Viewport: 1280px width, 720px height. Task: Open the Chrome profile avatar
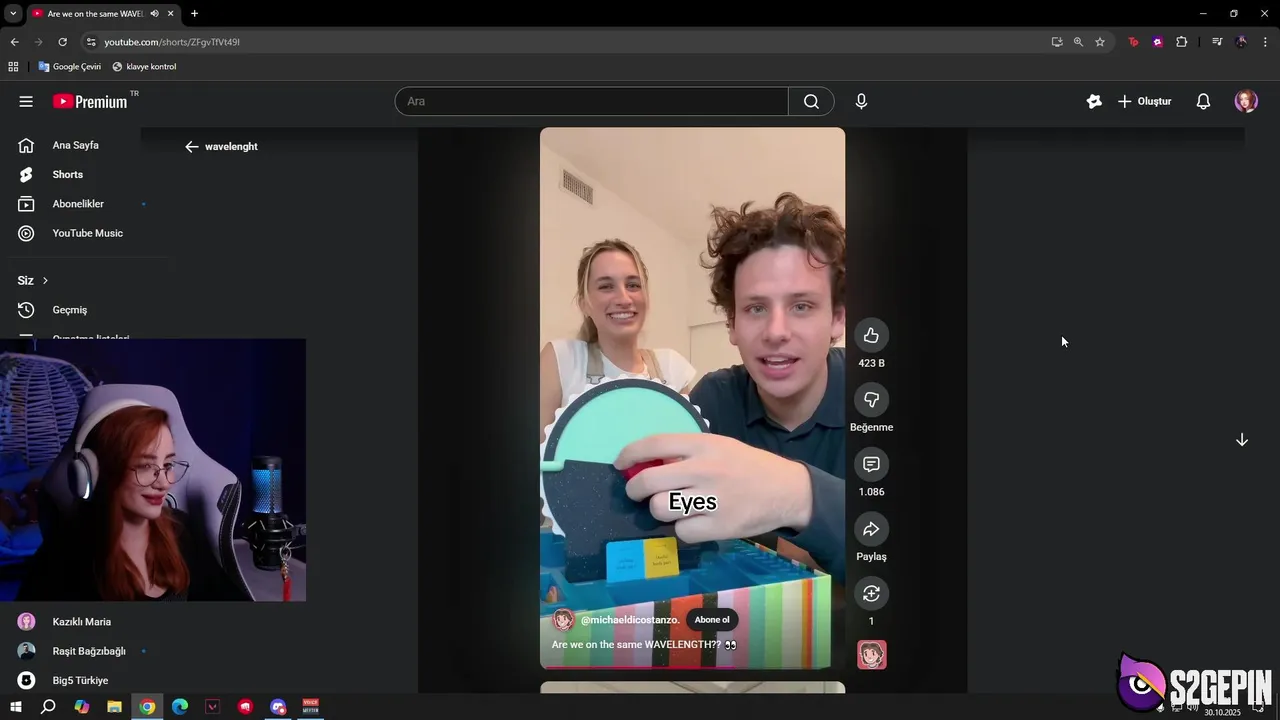[x=1241, y=42]
